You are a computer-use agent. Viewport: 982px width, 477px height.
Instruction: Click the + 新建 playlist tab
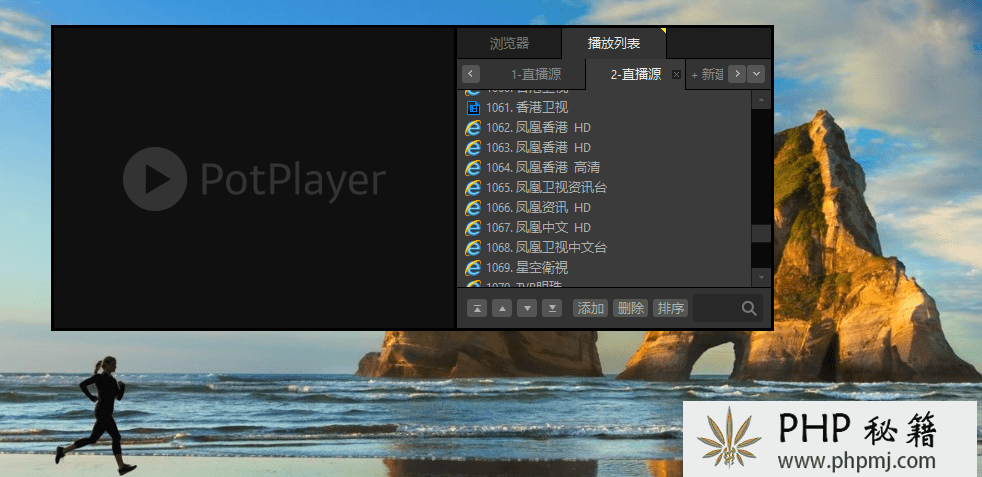[x=707, y=74]
